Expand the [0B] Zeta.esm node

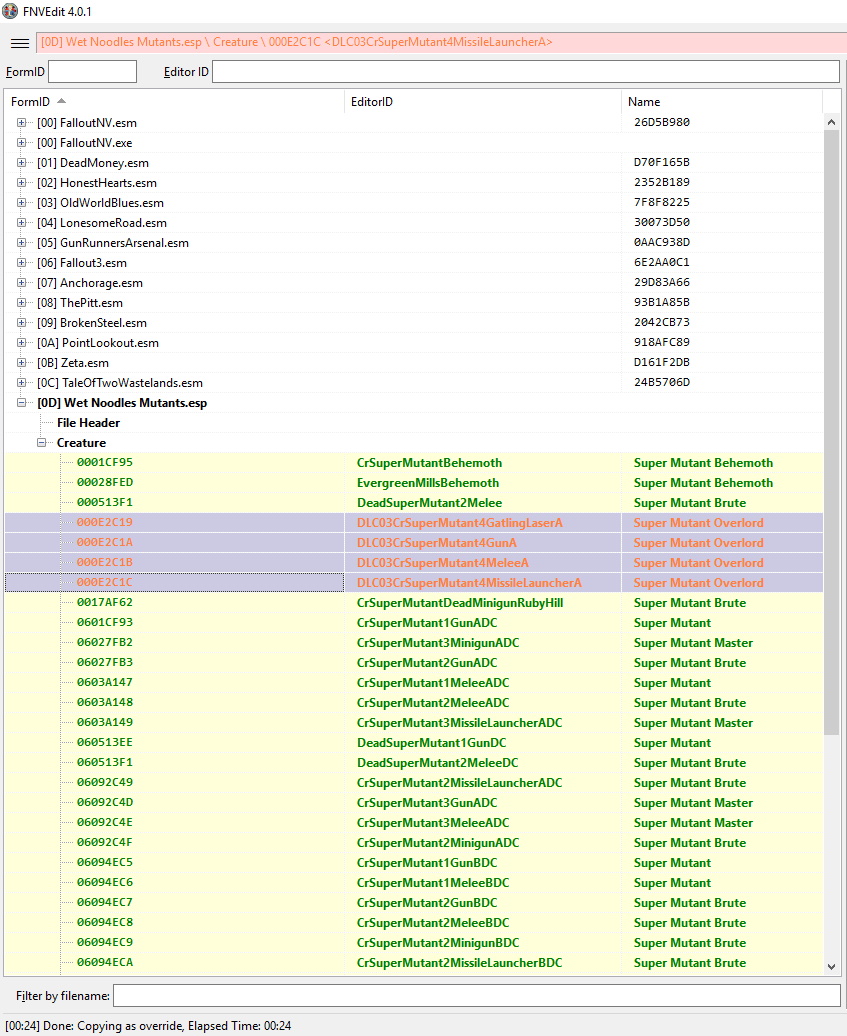click(22, 363)
